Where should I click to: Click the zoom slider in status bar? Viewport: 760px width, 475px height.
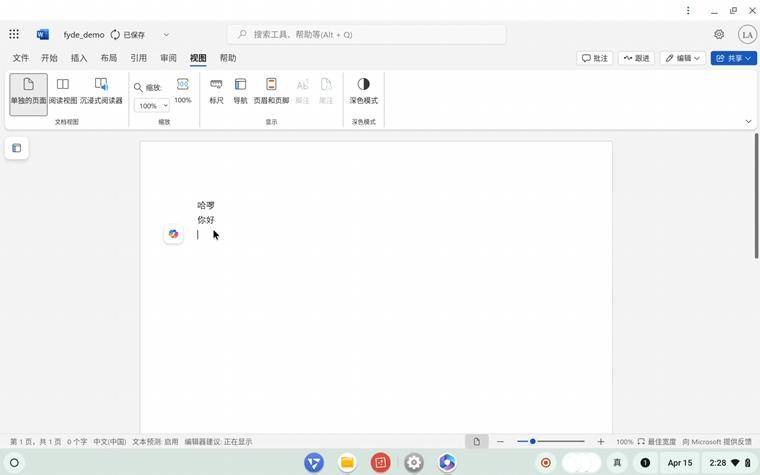(550, 441)
